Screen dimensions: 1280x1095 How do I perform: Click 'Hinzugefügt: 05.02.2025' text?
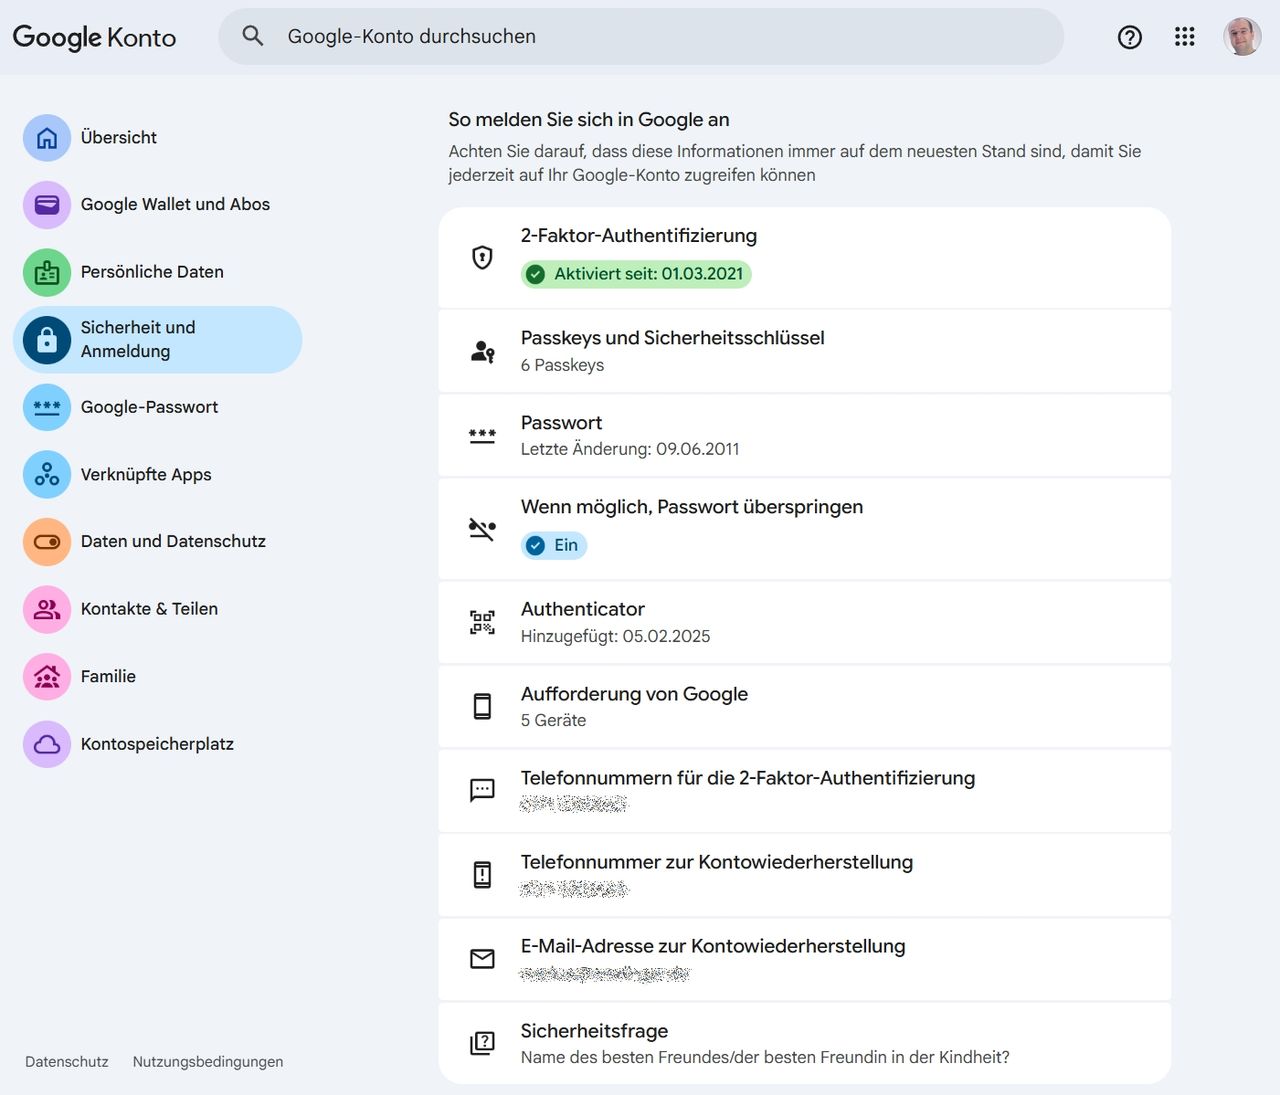pos(615,636)
